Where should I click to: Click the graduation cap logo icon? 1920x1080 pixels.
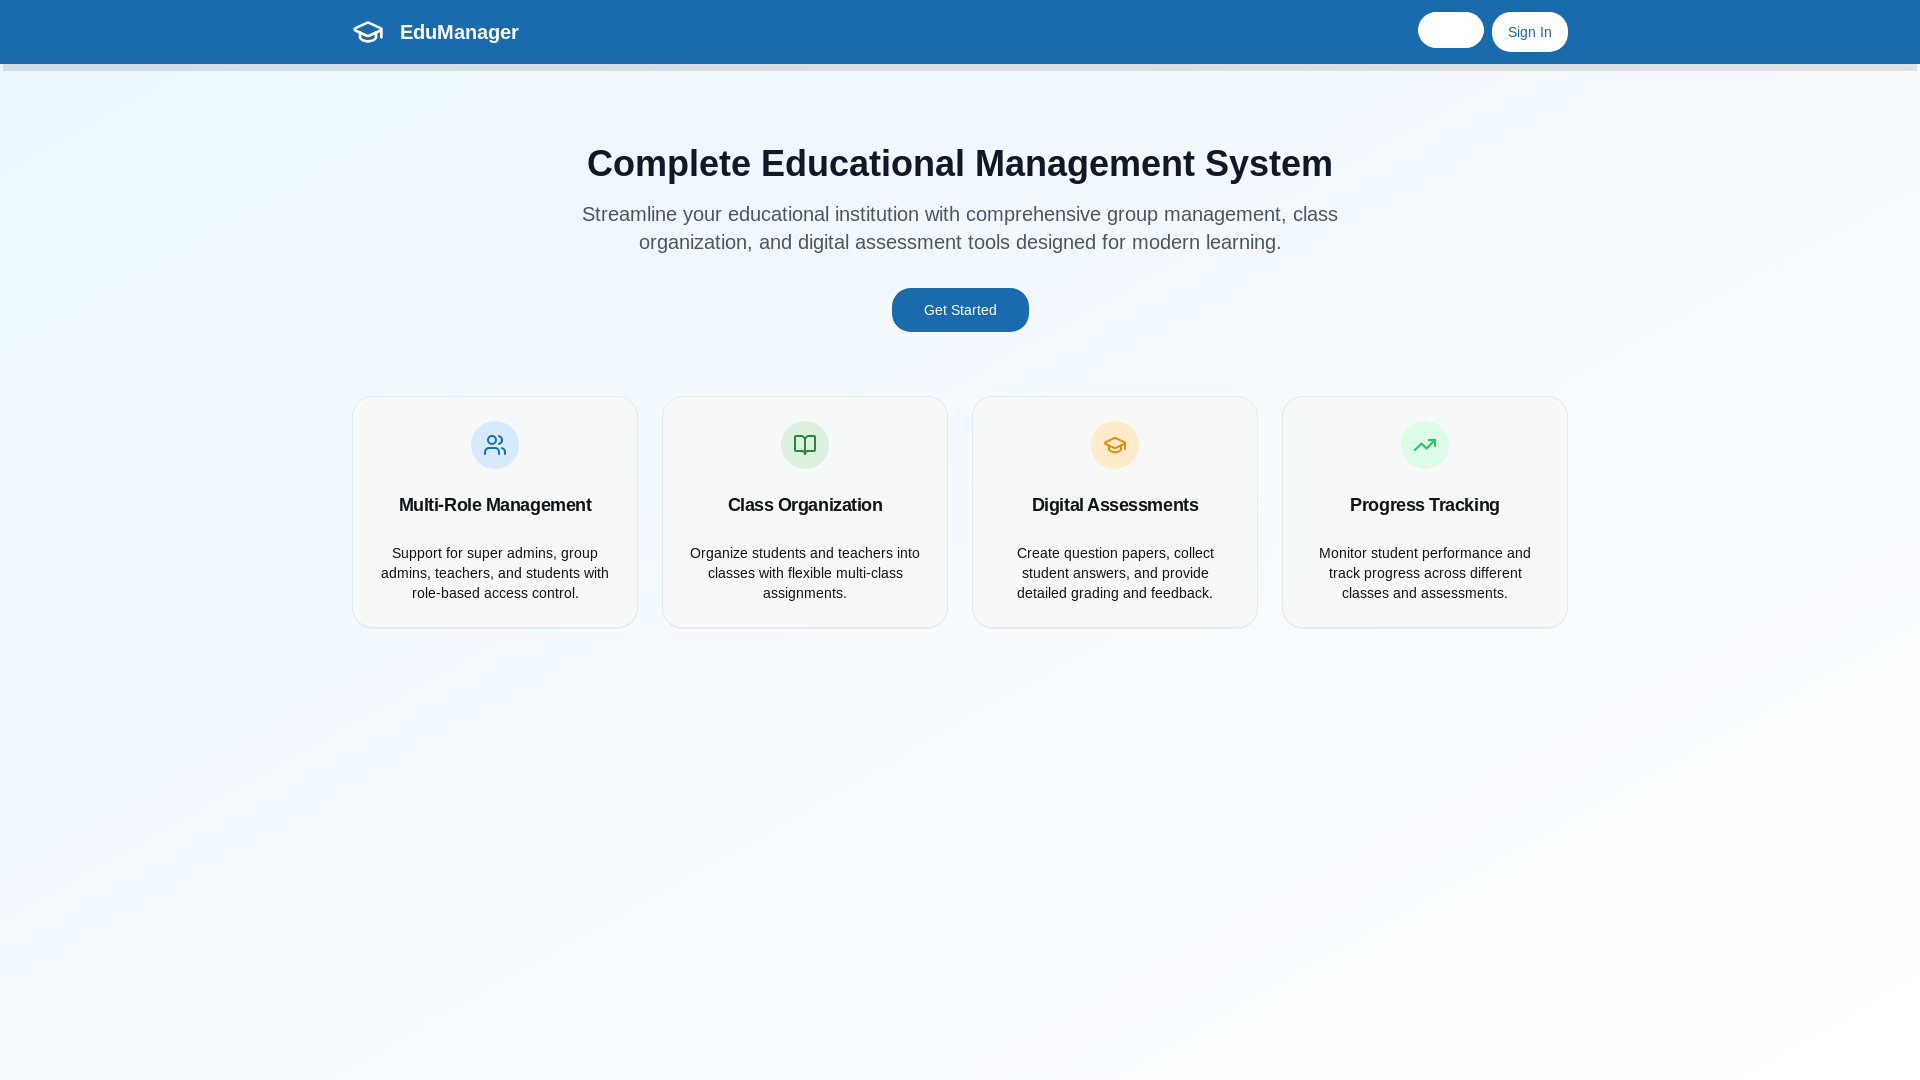(368, 32)
